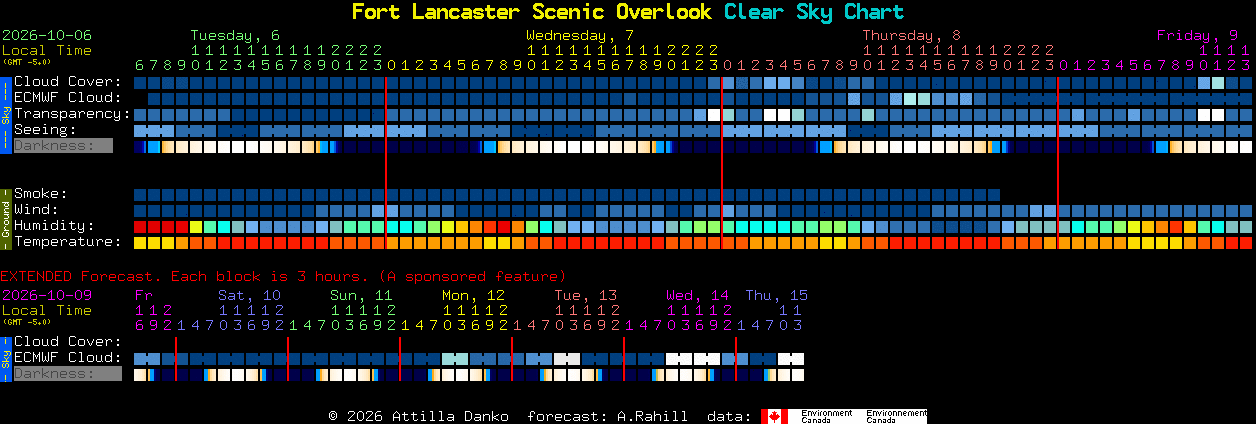1256x424 pixels.
Task: Select the date 2026-10-09 label
Action: (x=46, y=295)
